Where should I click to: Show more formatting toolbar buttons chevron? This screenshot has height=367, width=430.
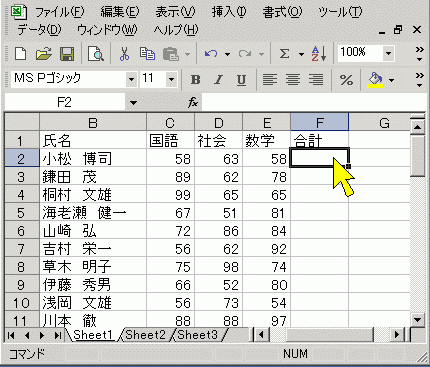click(x=420, y=80)
